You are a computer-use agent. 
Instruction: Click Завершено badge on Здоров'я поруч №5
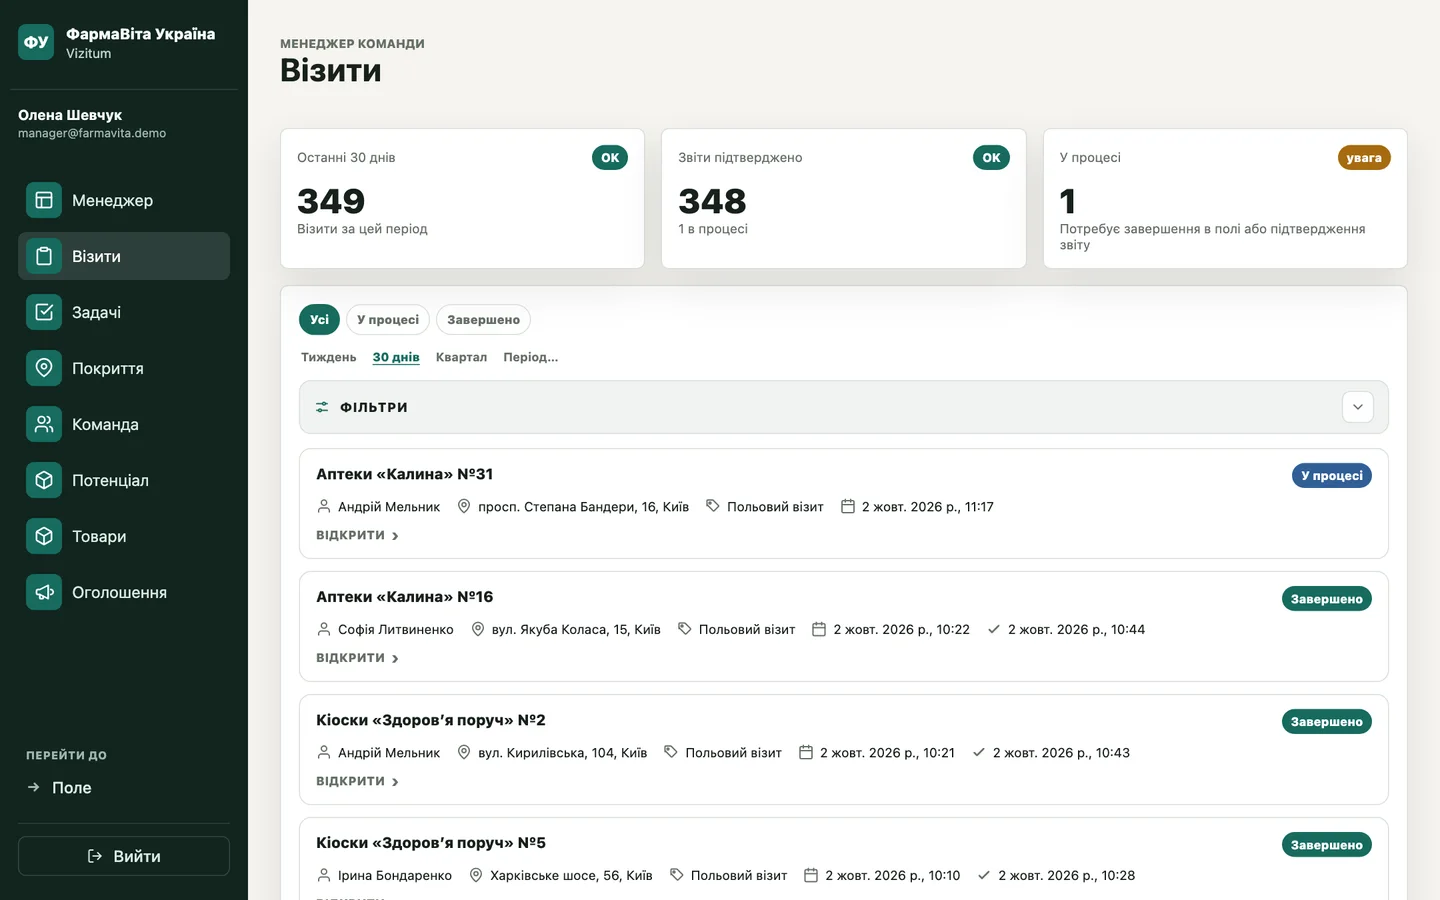(1326, 845)
